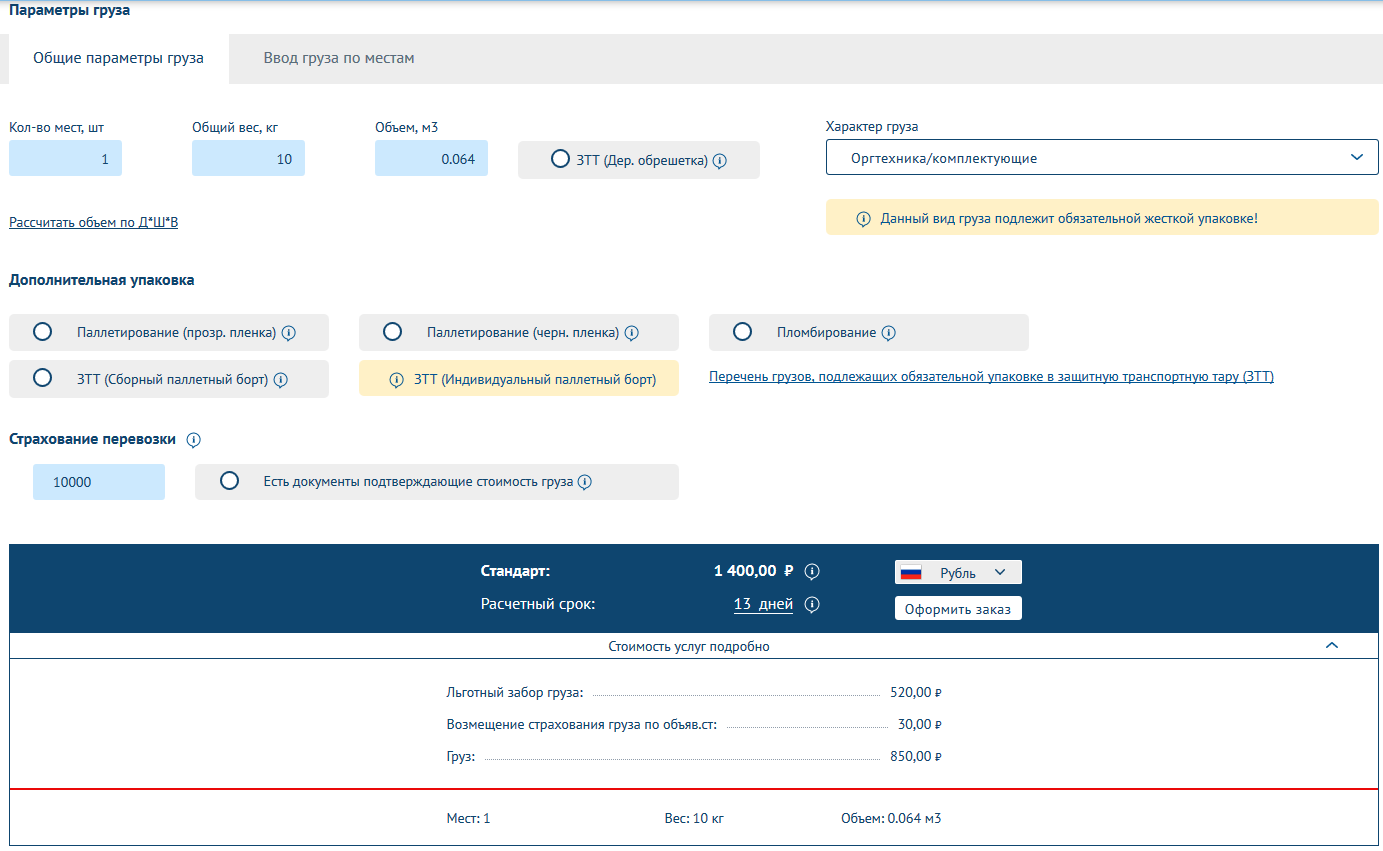Switch to Ввод груза по местам tab

tap(338, 58)
